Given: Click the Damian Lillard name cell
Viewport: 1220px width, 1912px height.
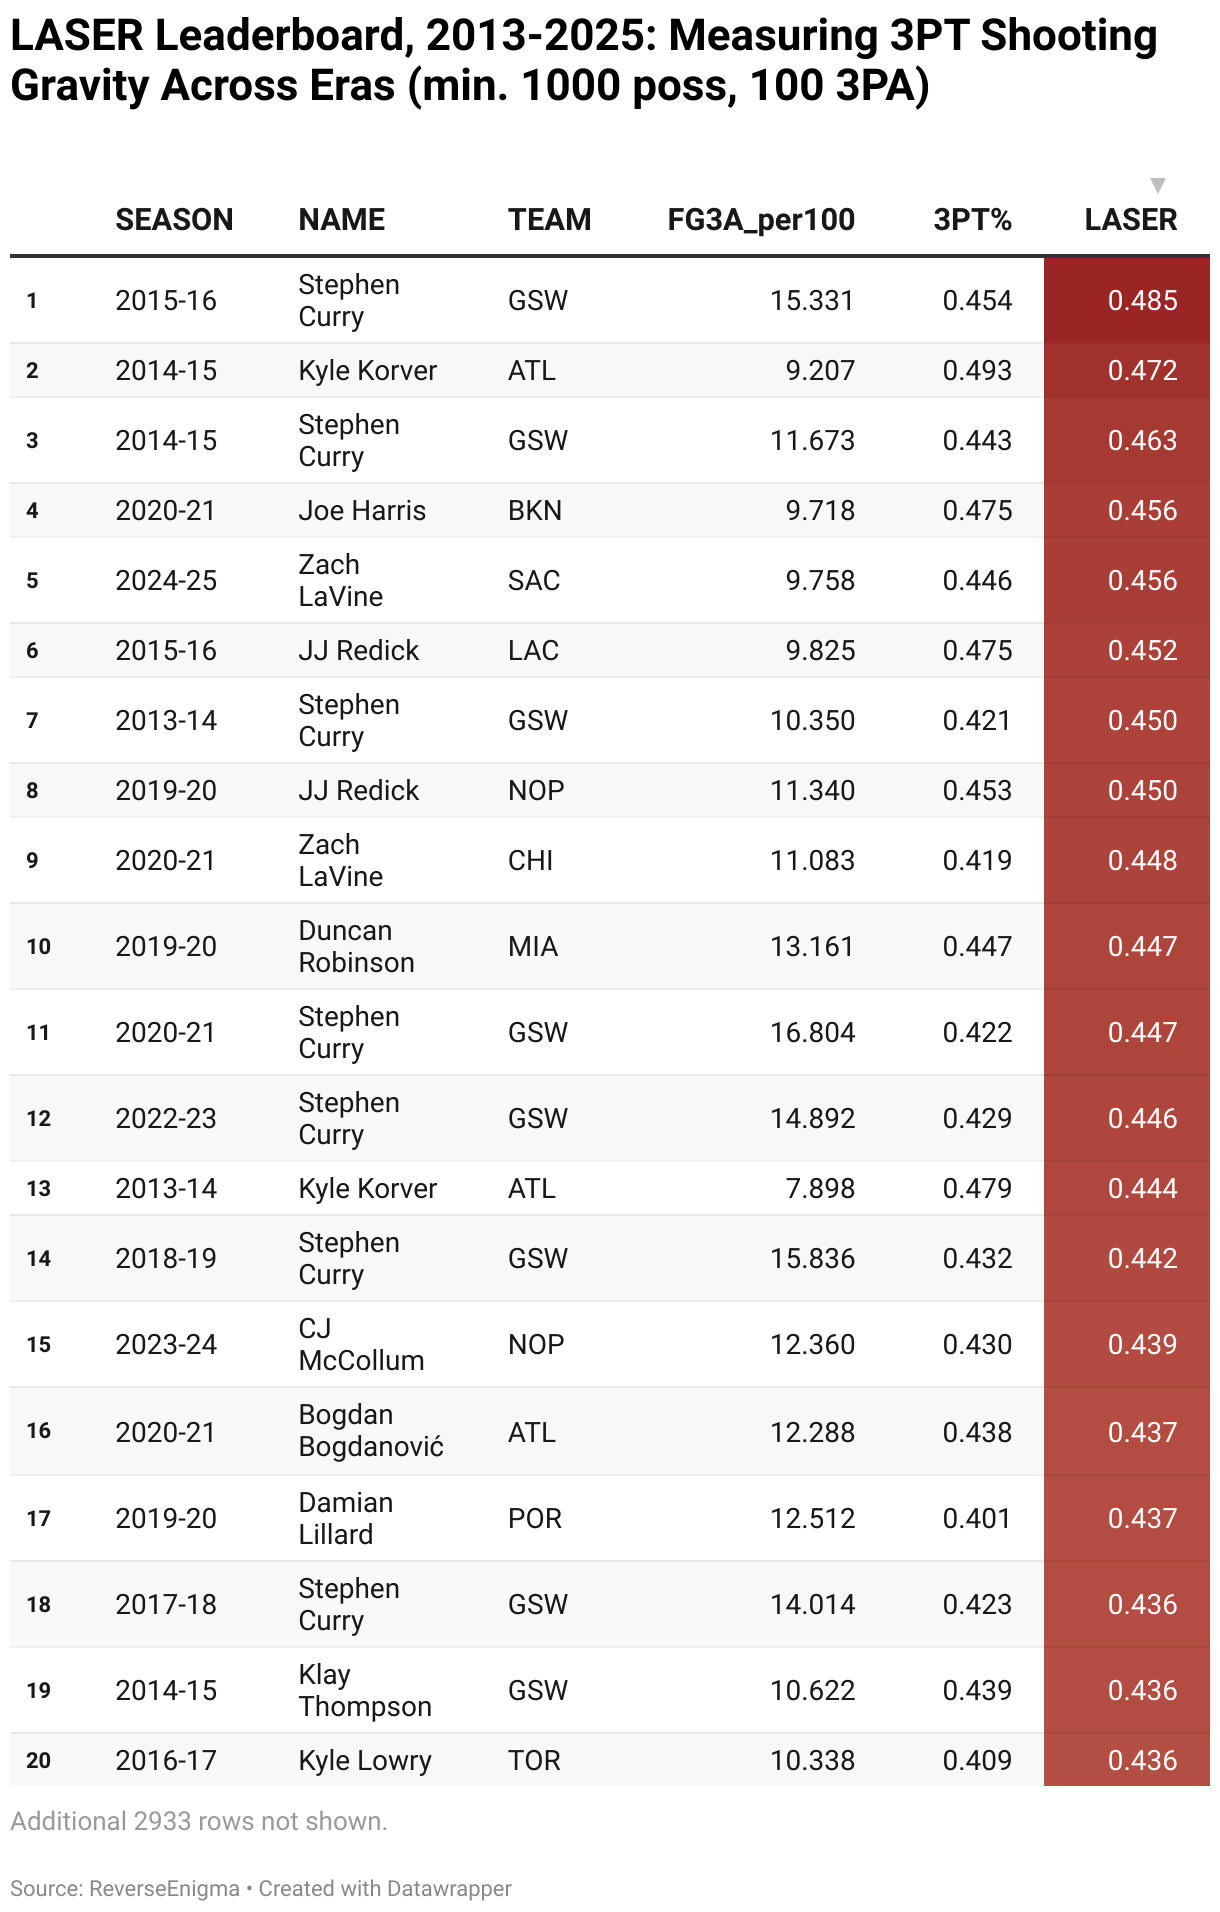Looking at the screenshot, I should tap(346, 1518).
